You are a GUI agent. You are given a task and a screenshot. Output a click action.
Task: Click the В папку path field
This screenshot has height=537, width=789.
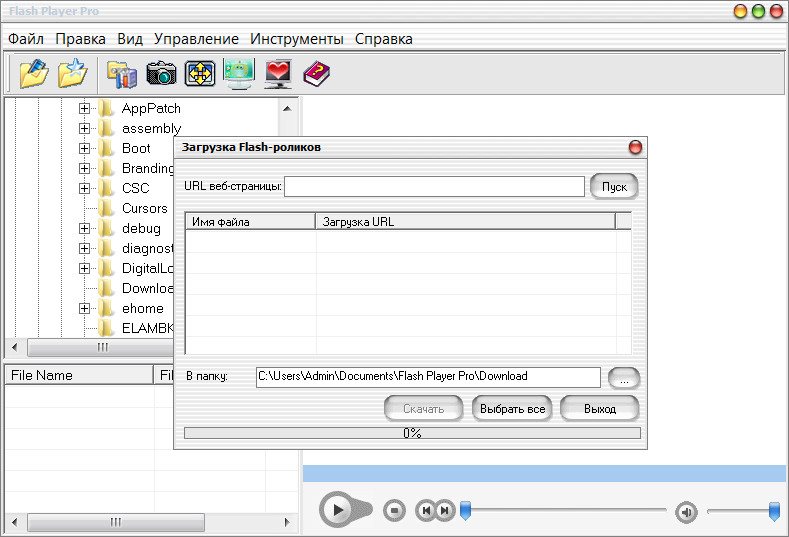click(428, 377)
